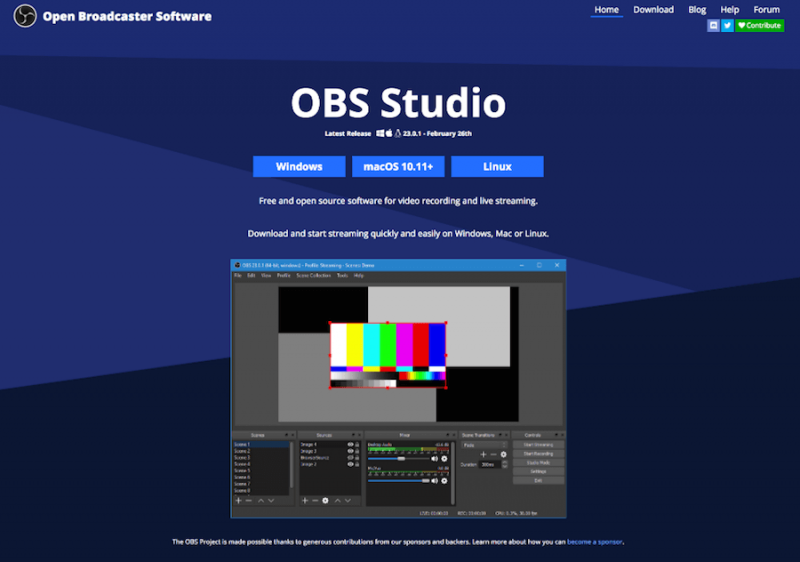Click Exit in Controls dock

click(x=538, y=480)
